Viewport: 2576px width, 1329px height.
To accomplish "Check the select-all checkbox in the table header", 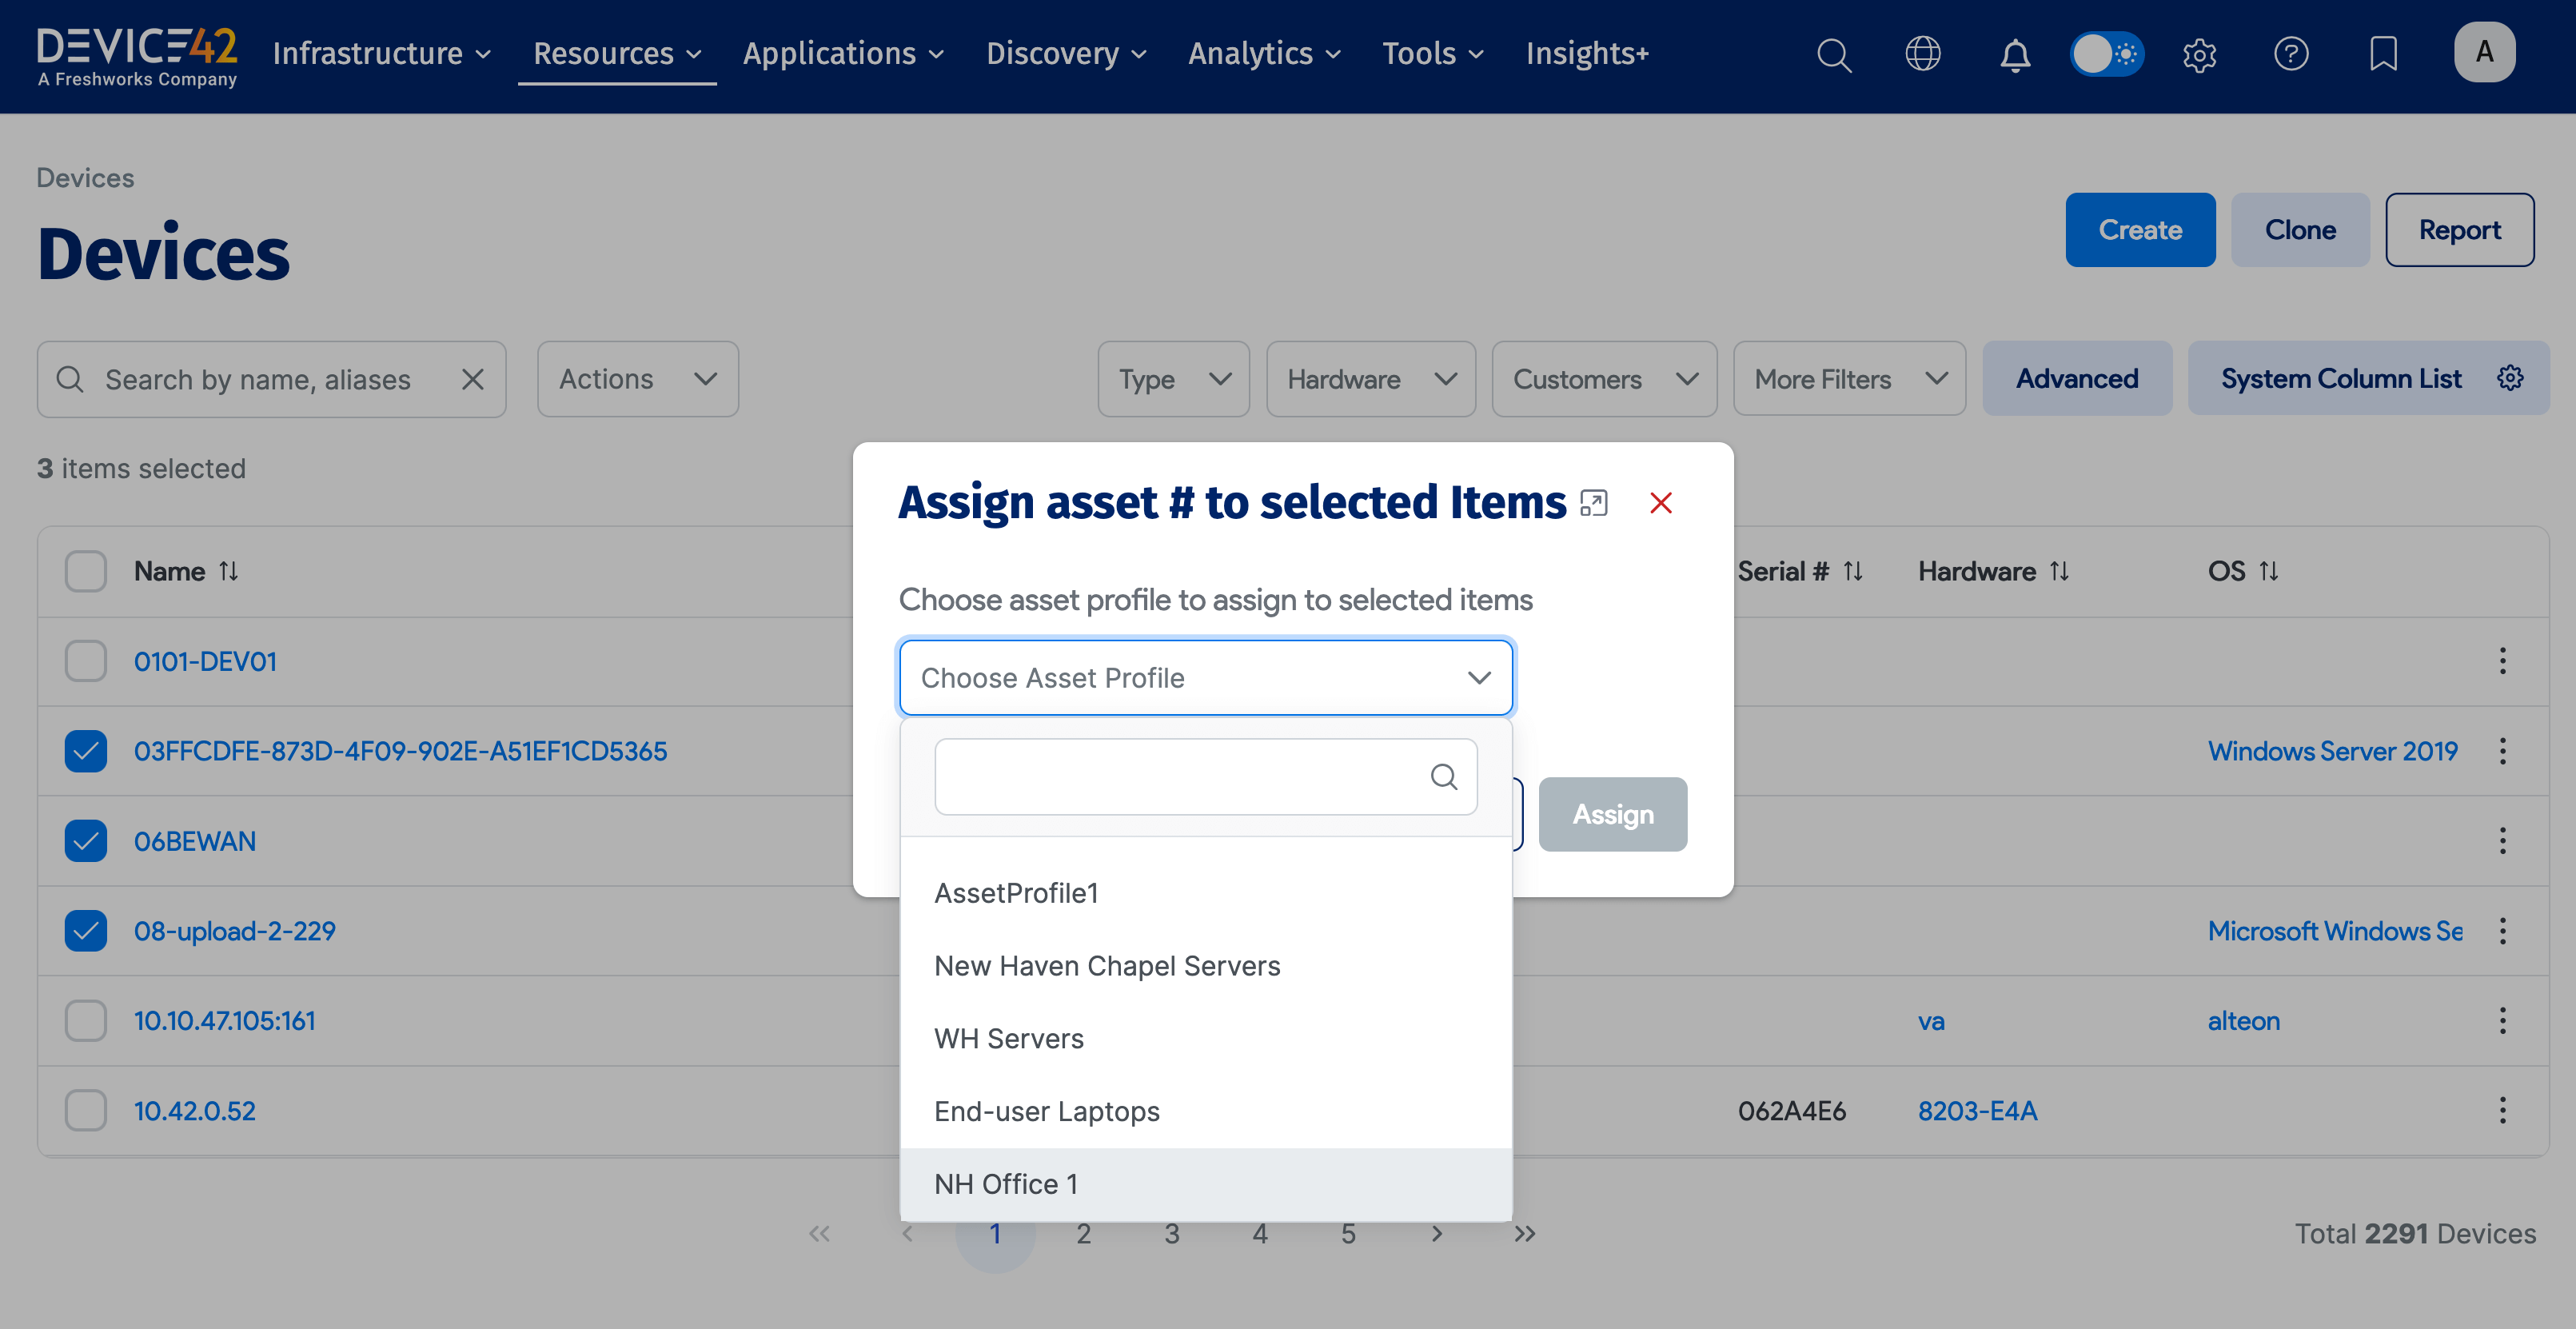I will click(x=85, y=570).
